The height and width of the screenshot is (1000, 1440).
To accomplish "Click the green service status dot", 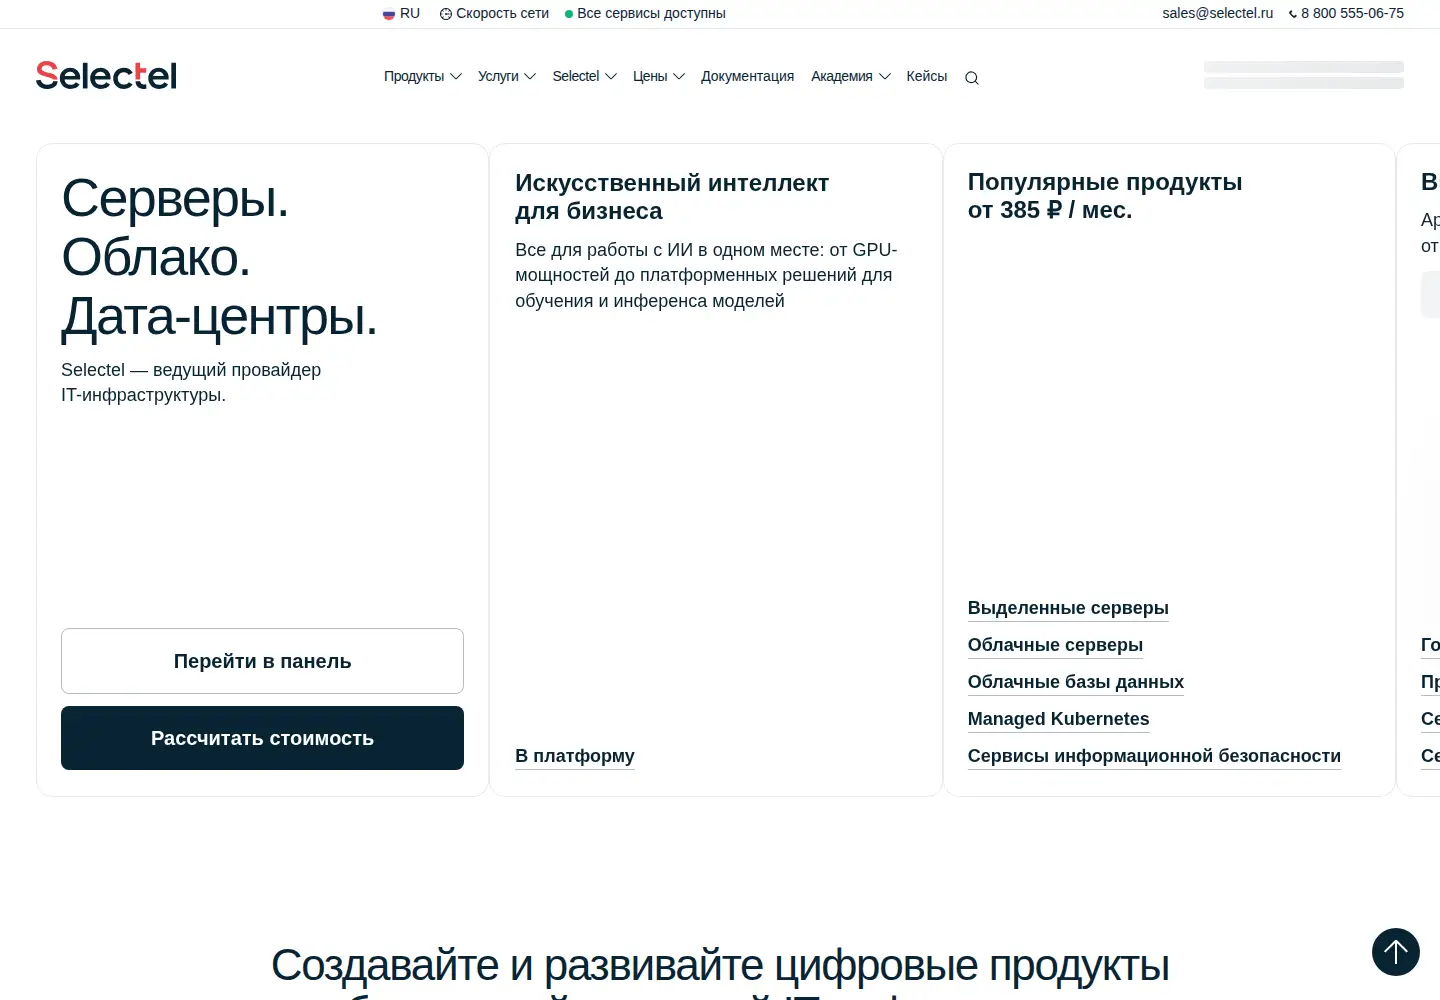I will click(569, 14).
